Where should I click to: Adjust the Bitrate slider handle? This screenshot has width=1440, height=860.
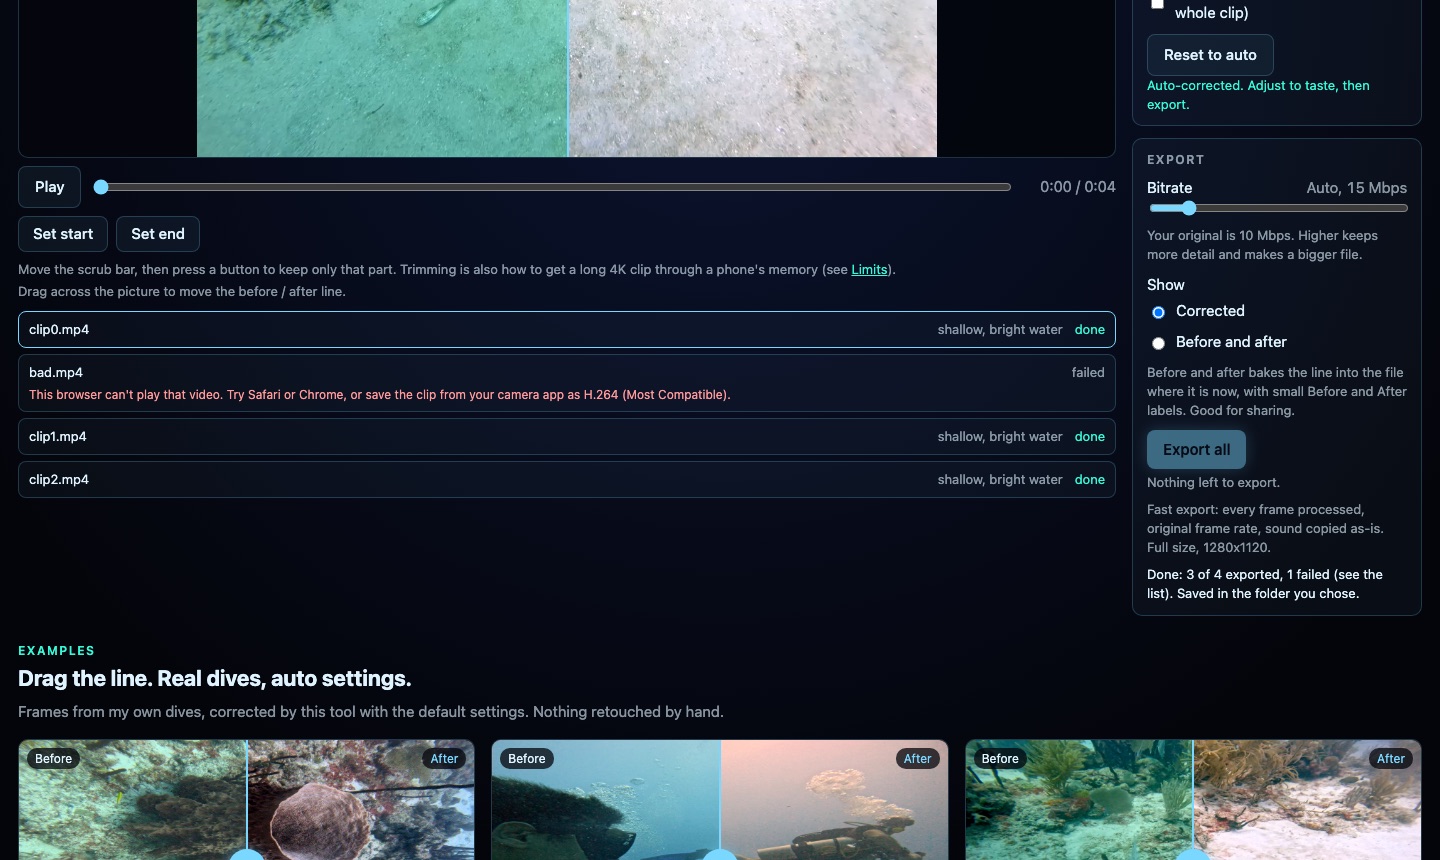point(1189,208)
